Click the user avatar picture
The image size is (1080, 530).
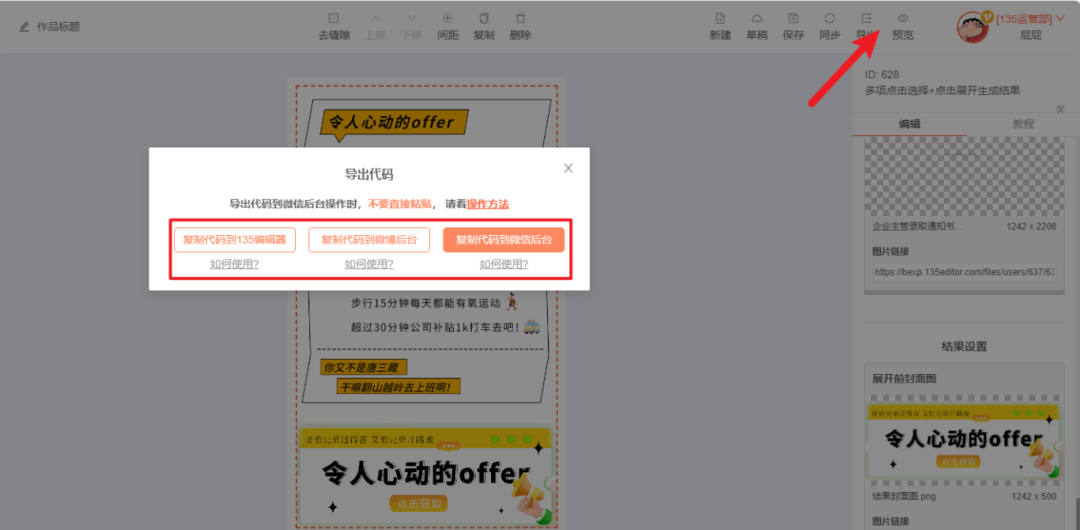(973, 27)
